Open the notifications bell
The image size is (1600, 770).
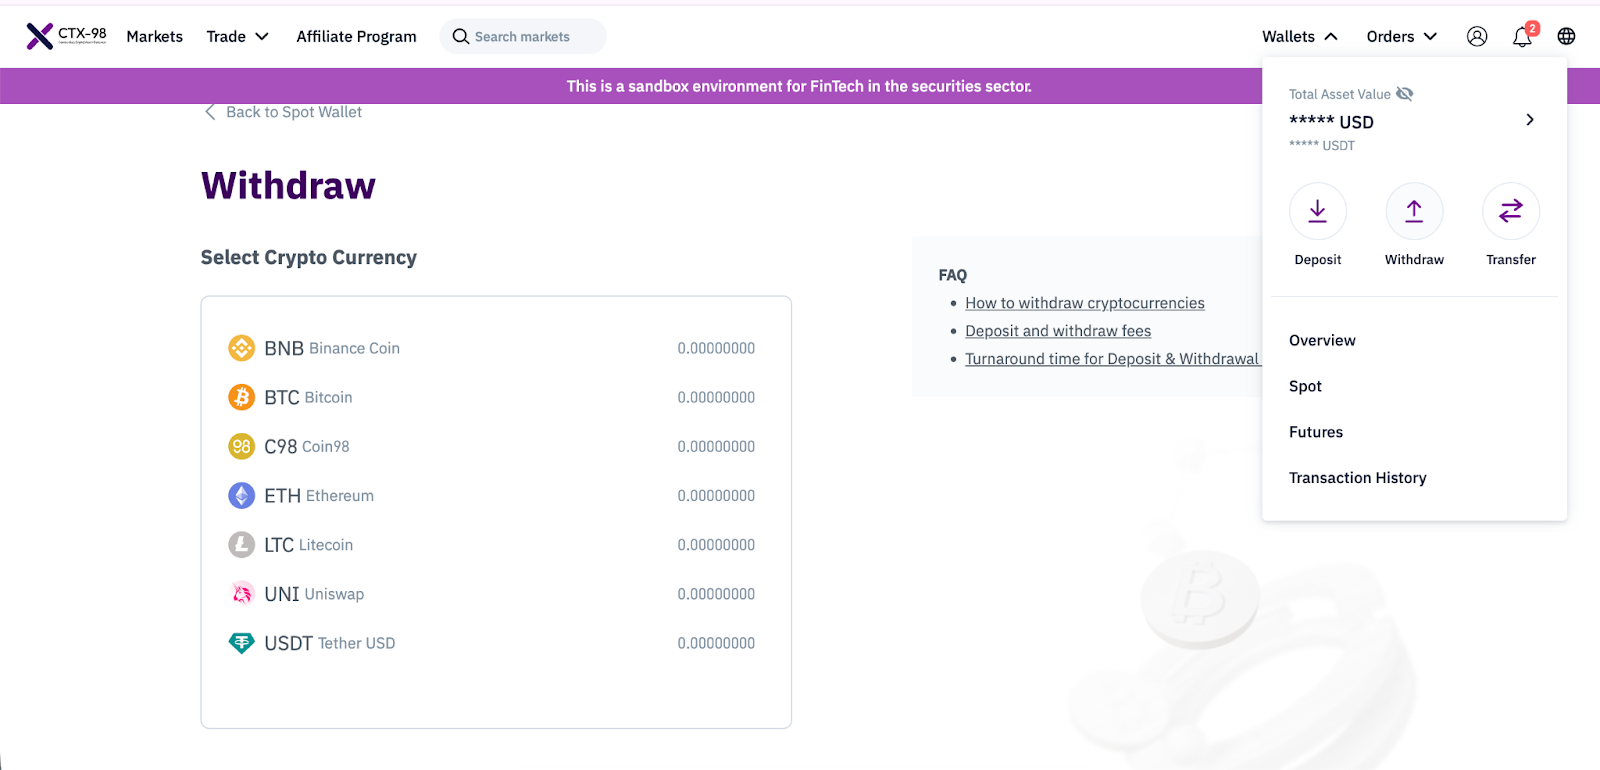1522,37
